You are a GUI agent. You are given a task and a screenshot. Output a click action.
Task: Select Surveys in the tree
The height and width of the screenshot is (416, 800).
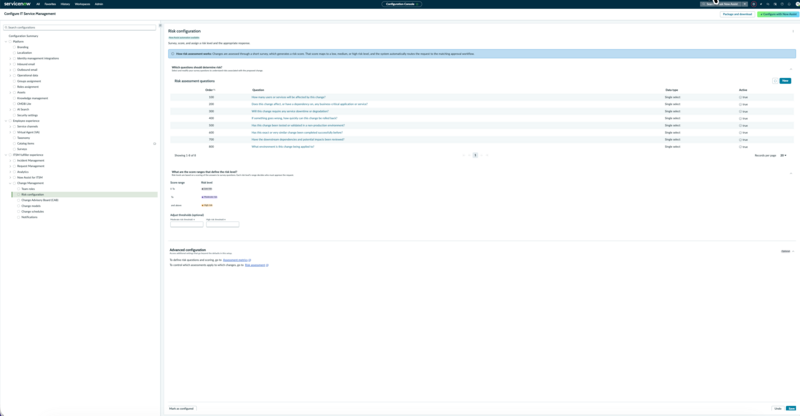click(x=22, y=149)
